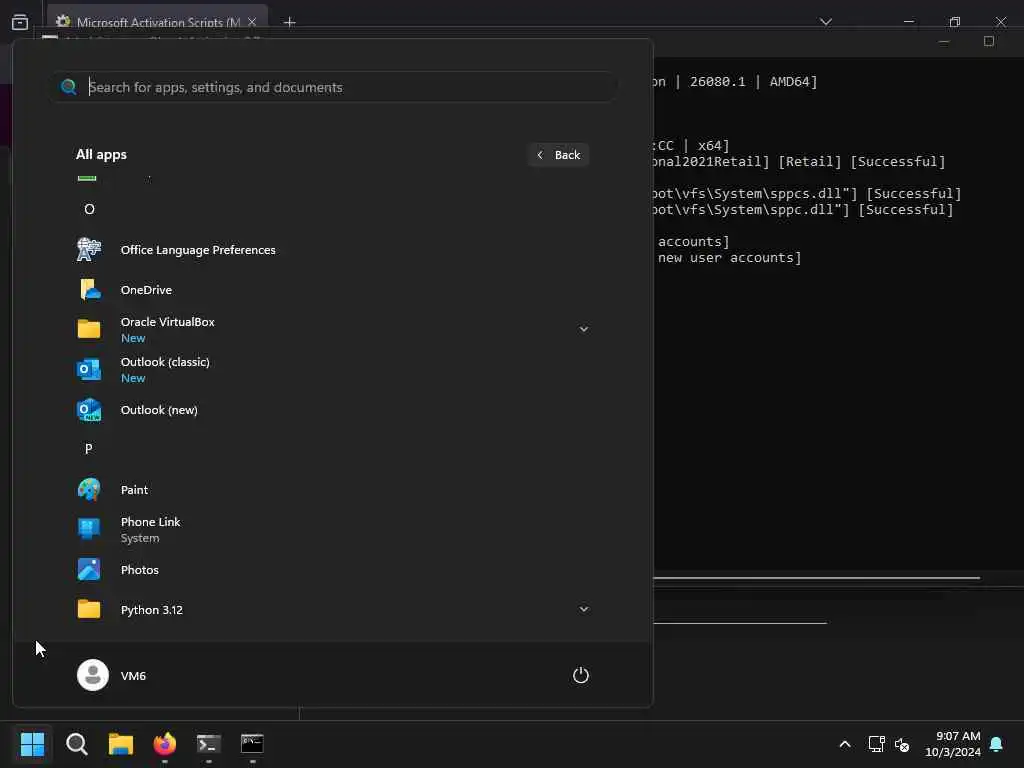Jump to letter P section header
Screen dimensions: 1024x768
point(89,449)
